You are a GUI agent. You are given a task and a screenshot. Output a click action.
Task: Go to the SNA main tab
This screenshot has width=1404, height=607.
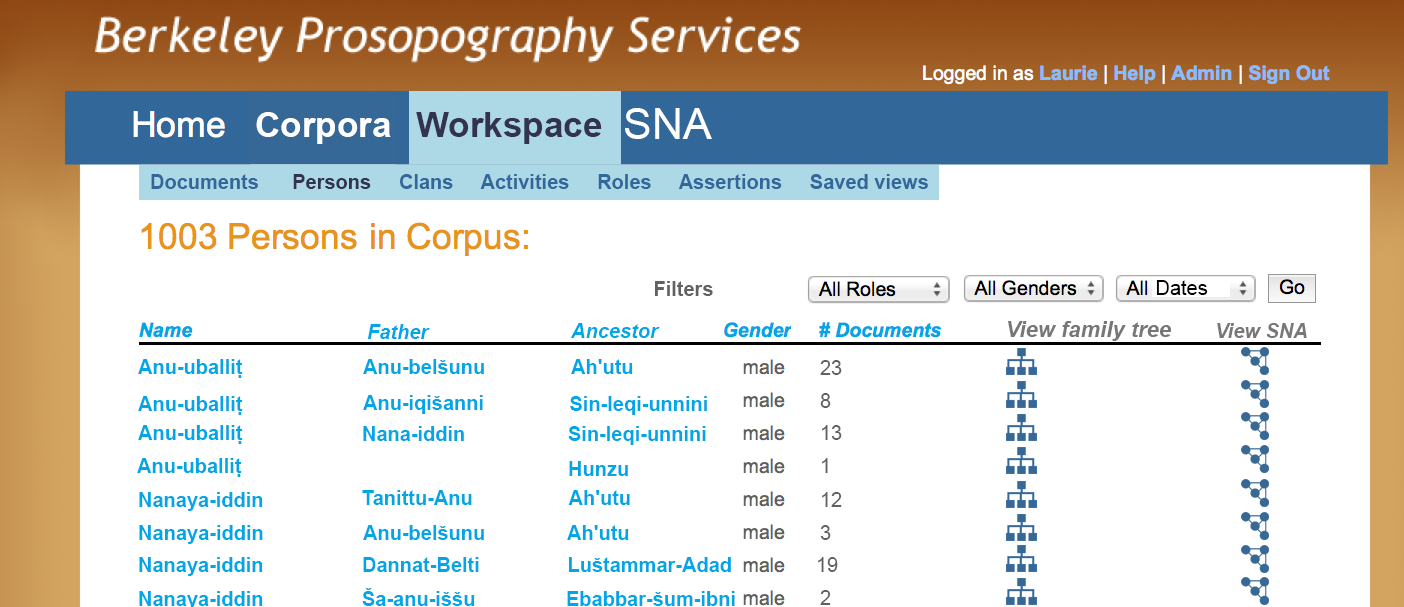667,125
